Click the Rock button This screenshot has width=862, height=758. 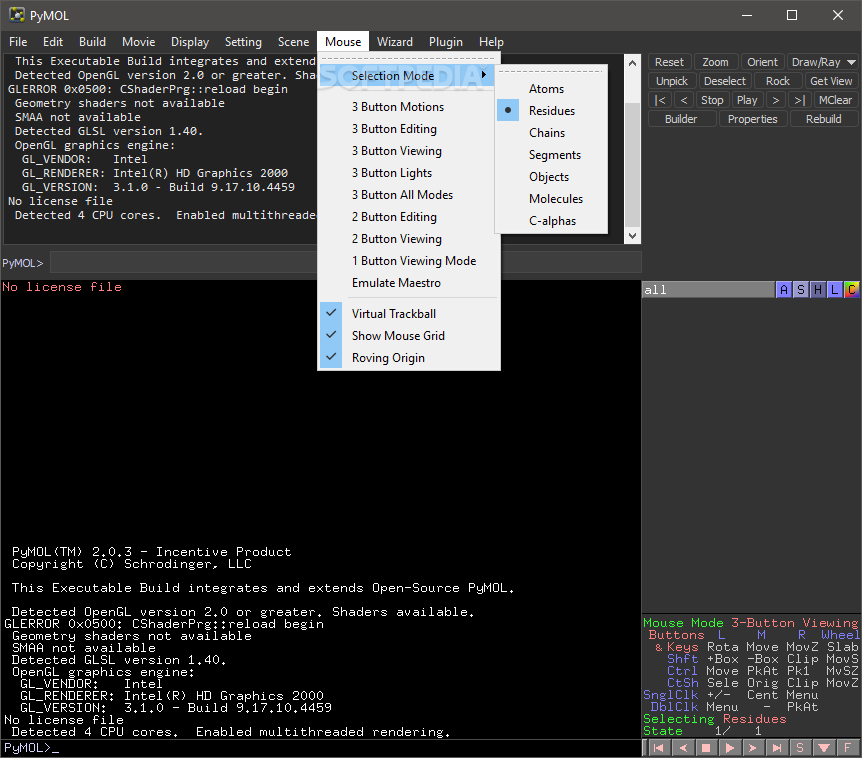[x=777, y=81]
